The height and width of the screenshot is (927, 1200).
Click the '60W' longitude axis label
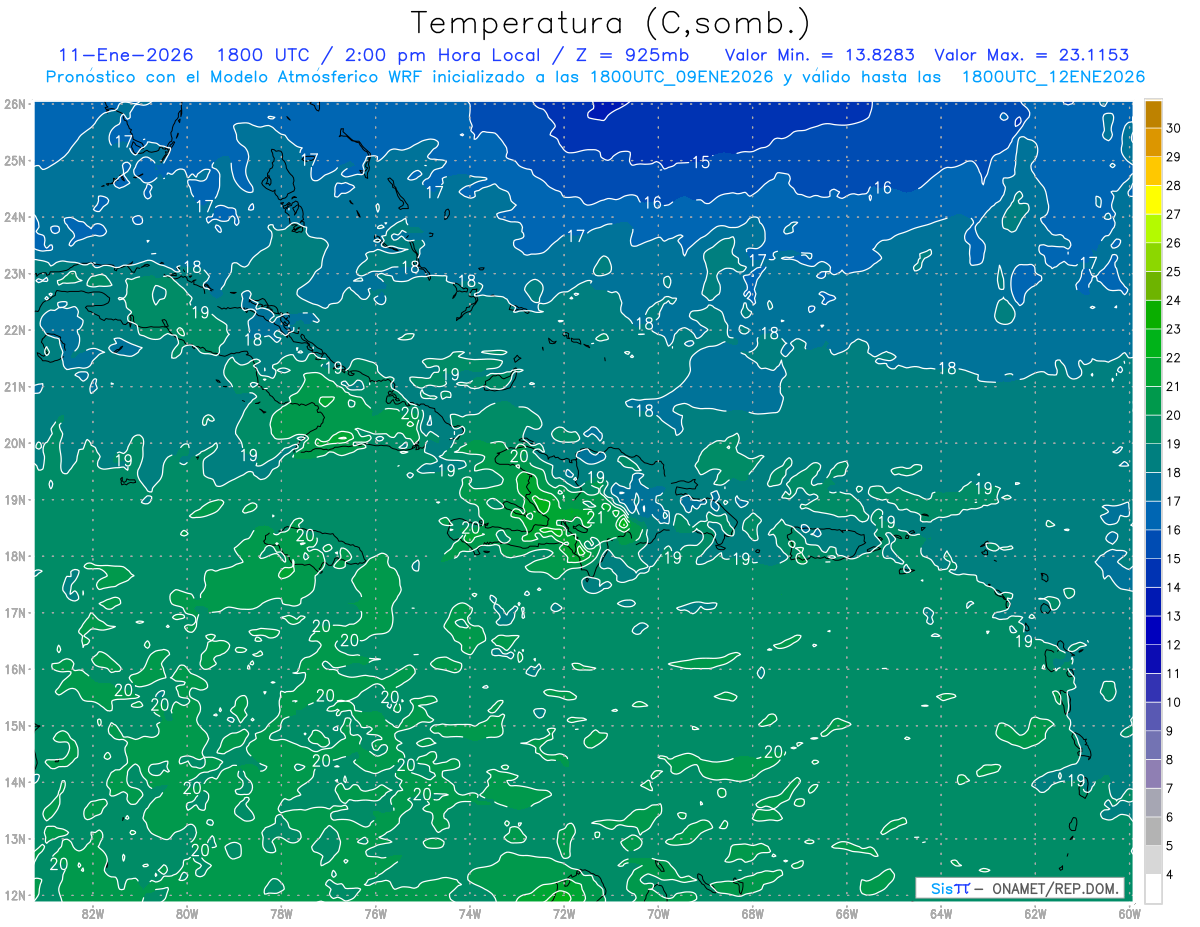point(1129,913)
